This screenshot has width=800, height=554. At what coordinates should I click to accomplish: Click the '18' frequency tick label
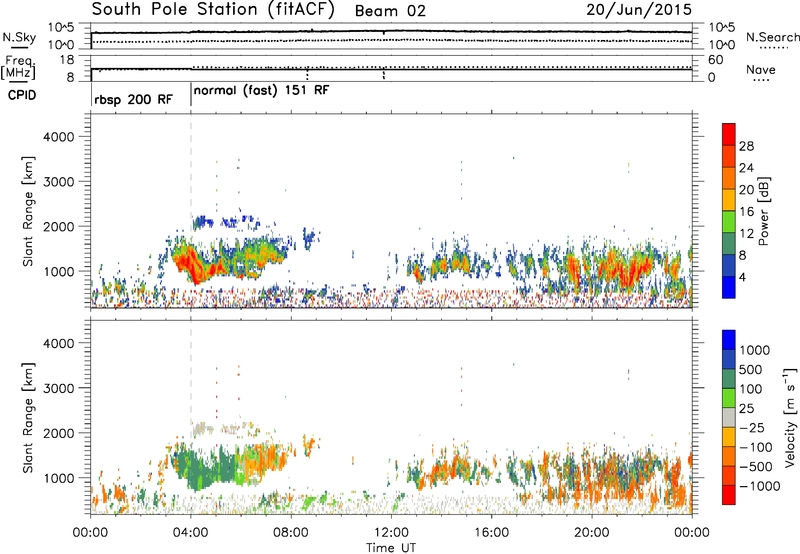(x=67, y=60)
